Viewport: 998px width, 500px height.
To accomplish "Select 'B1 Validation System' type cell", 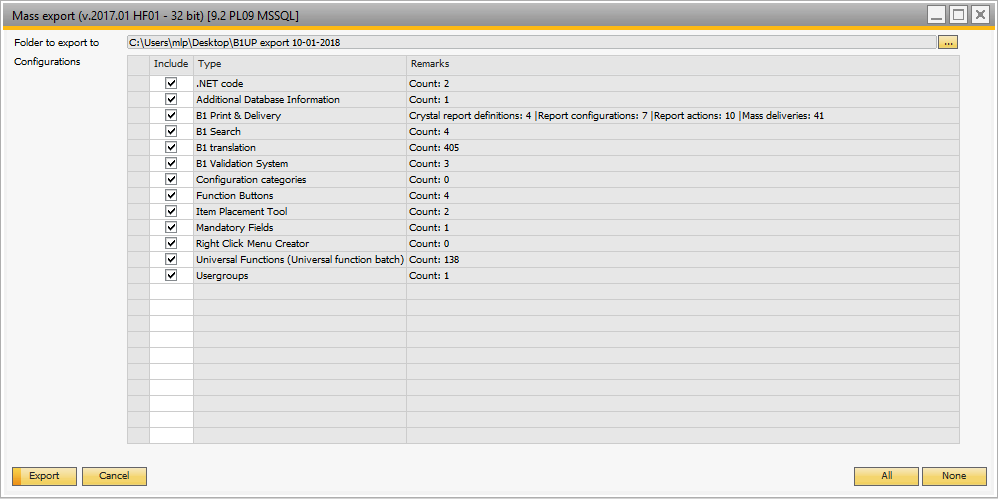I will [x=300, y=163].
